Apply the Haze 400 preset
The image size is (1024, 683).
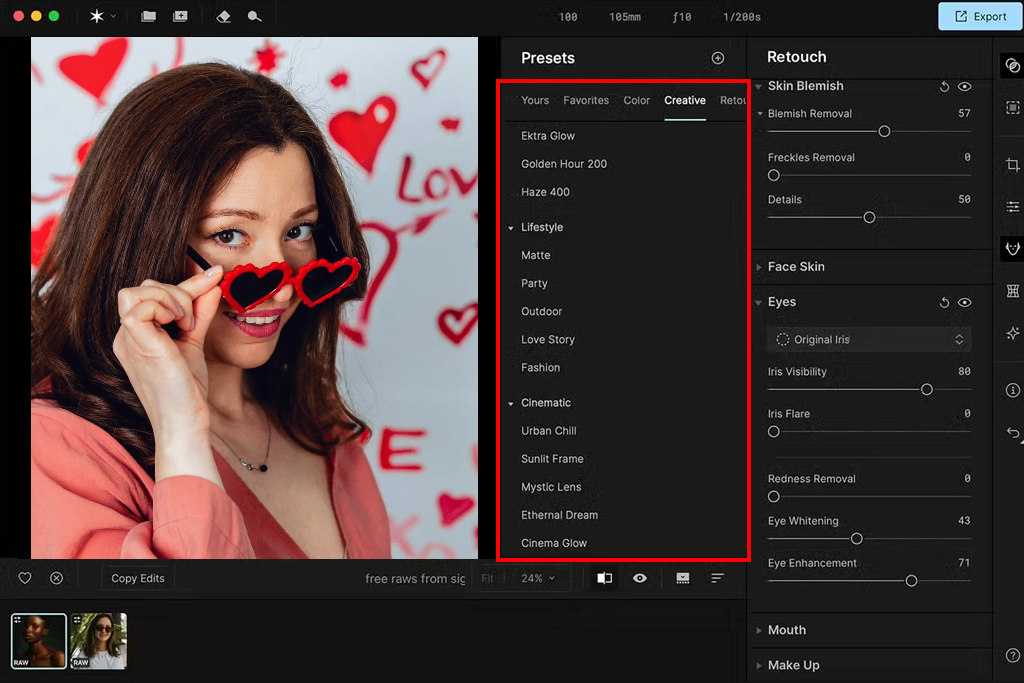pyautogui.click(x=545, y=192)
